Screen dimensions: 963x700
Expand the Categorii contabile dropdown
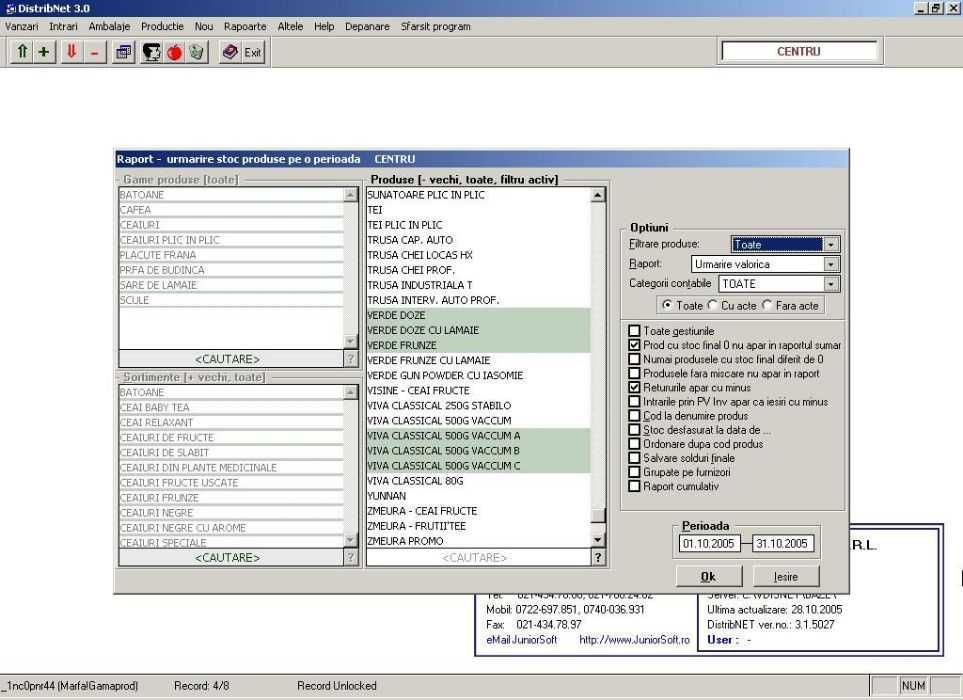[830, 284]
